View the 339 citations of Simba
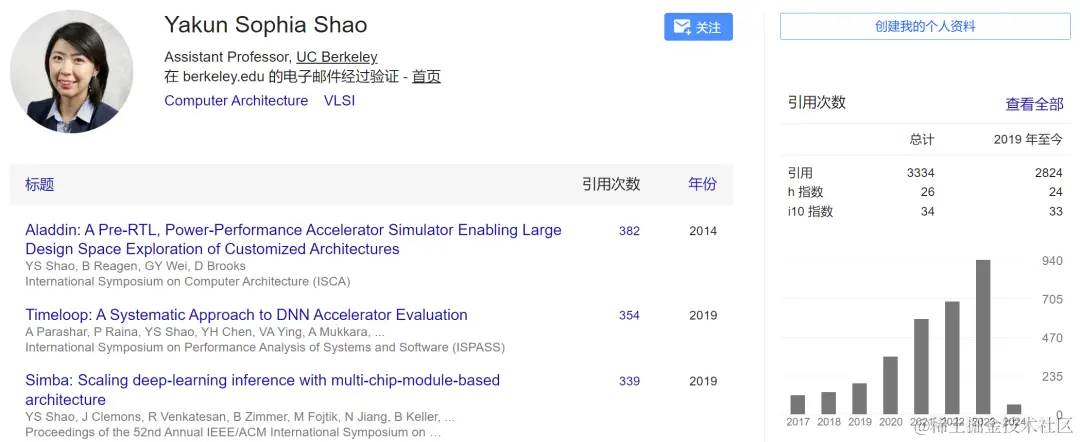1080x442 pixels. 629,381
